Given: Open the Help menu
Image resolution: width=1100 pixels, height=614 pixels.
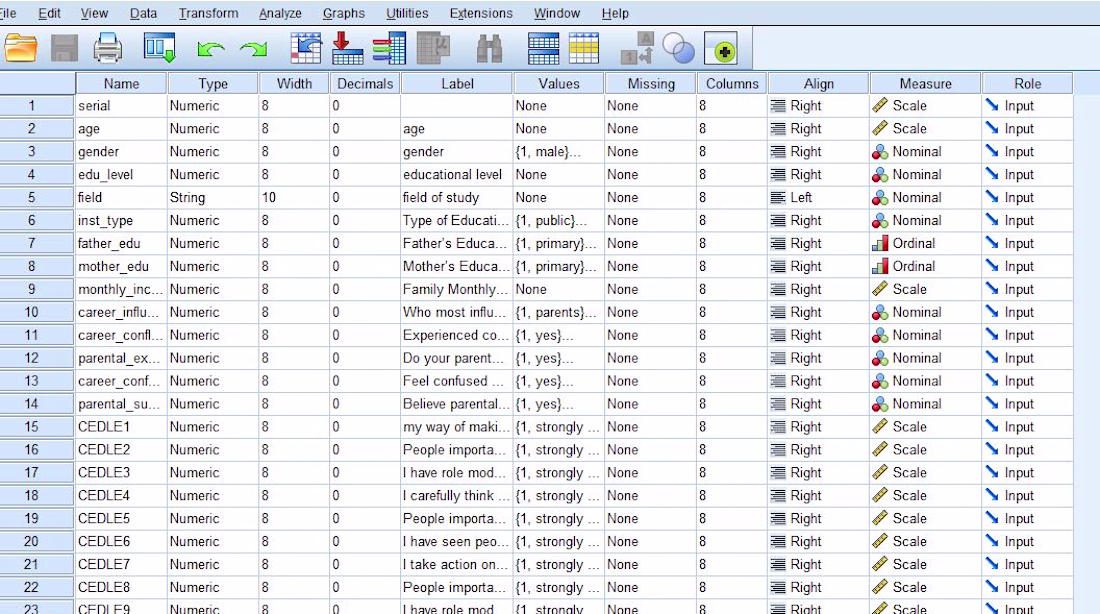Looking at the screenshot, I should (x=615, y=13).
